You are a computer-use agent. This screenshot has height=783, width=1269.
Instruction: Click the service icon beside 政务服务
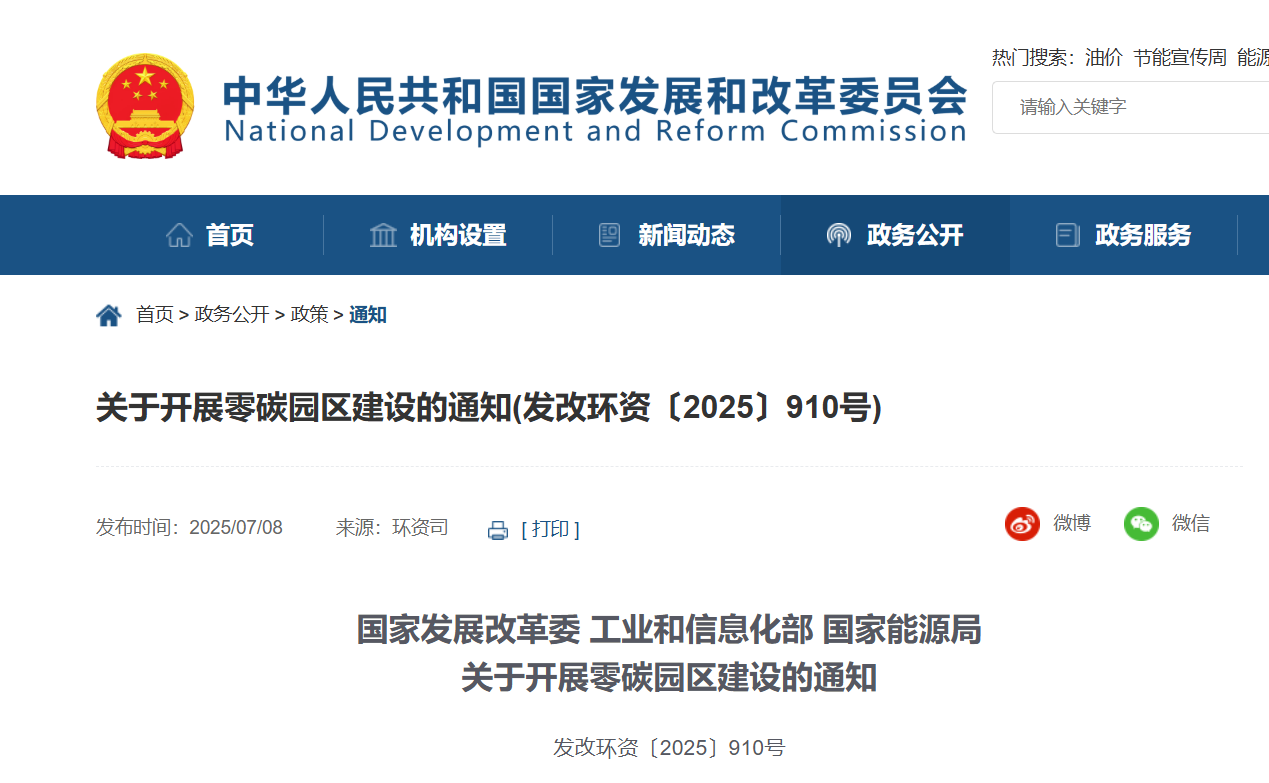click(1068, 235)
